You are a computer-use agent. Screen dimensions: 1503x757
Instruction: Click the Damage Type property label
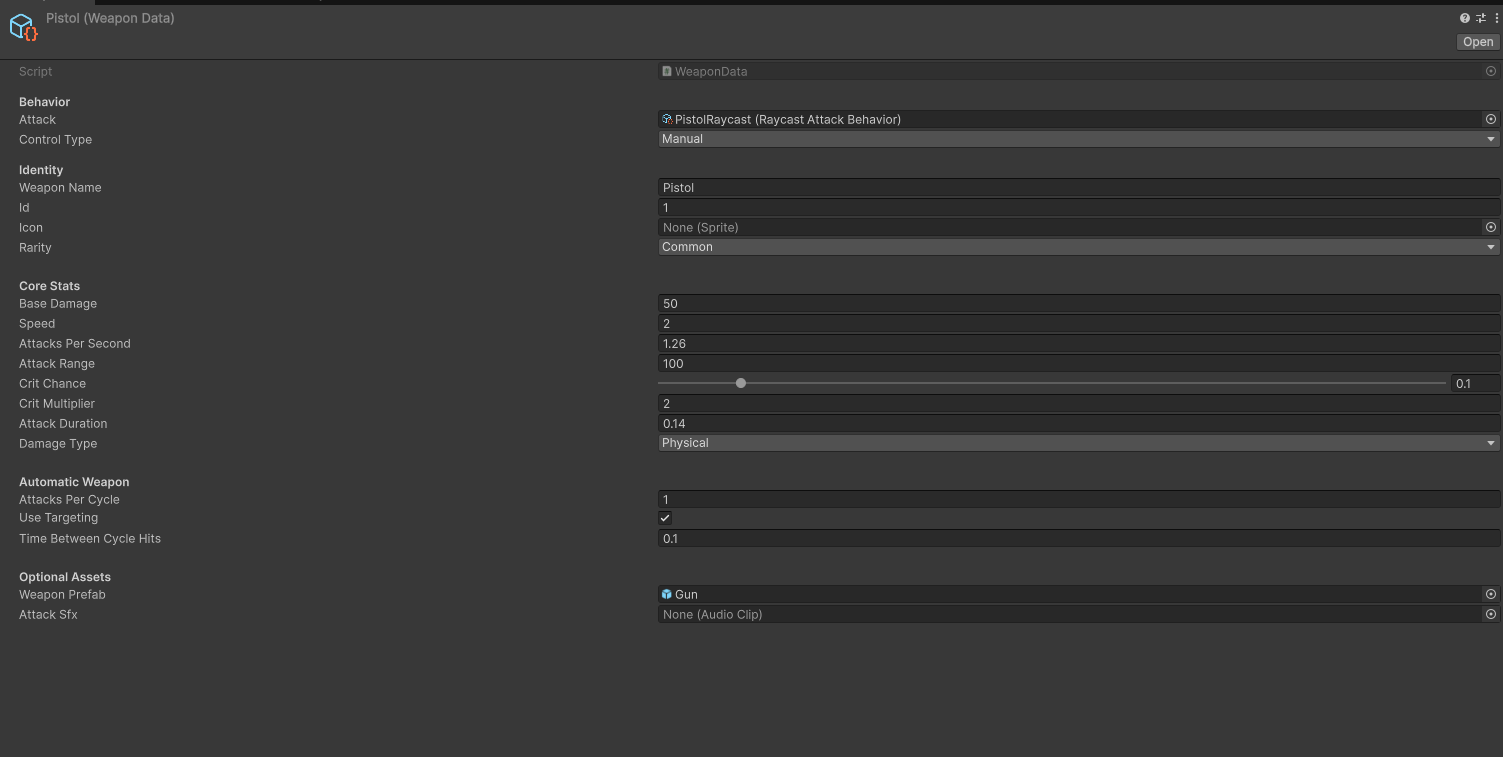(x=58, y=443)
